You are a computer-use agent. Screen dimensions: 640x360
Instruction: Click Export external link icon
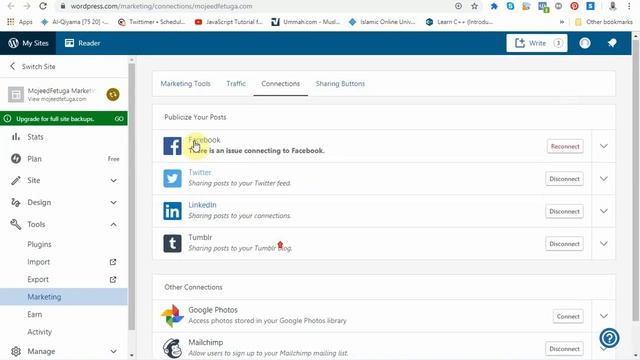coord(113,280)
